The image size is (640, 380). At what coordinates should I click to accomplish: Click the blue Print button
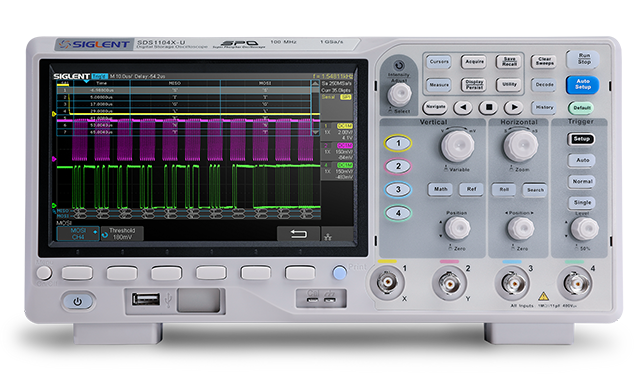340,273
